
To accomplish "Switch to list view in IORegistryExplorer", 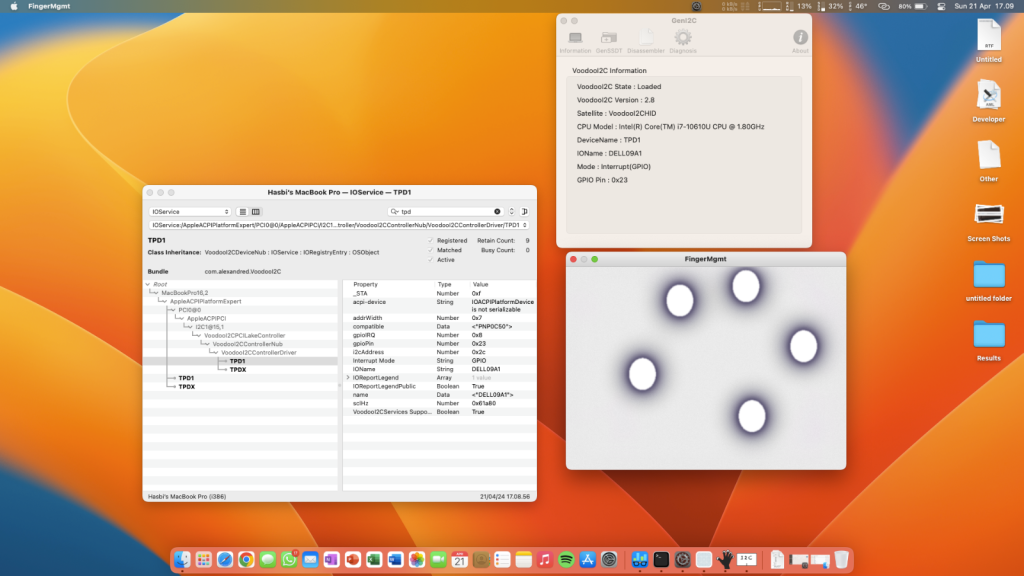I will tap(243, 212).
